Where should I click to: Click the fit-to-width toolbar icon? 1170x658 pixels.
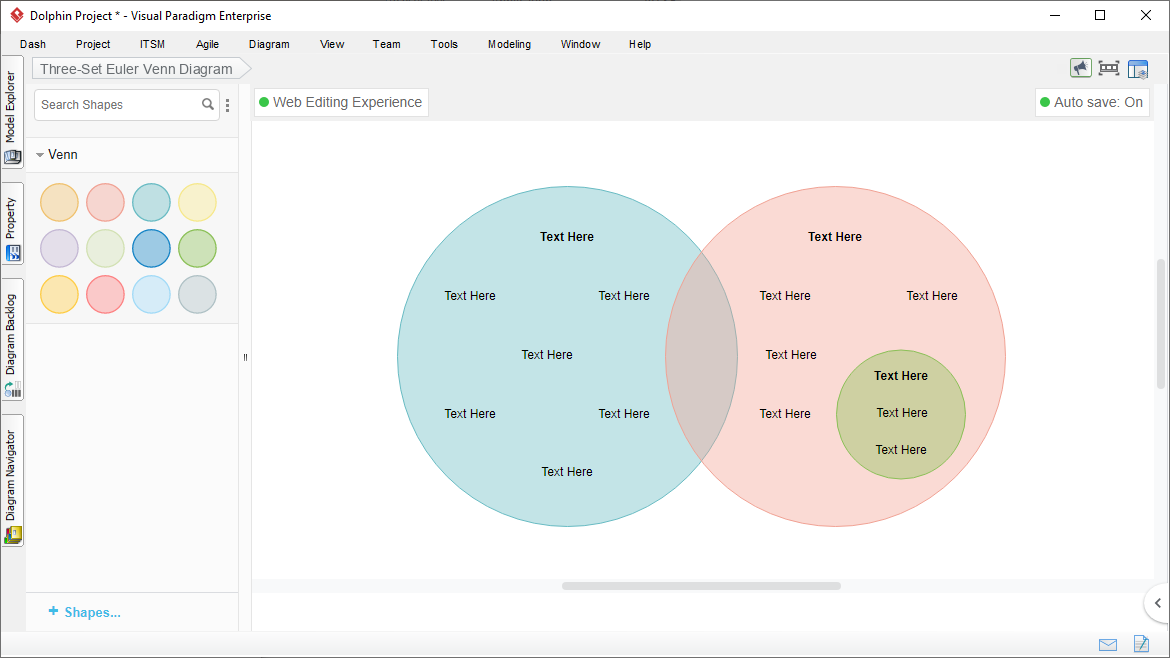[x=1109, y=69]
